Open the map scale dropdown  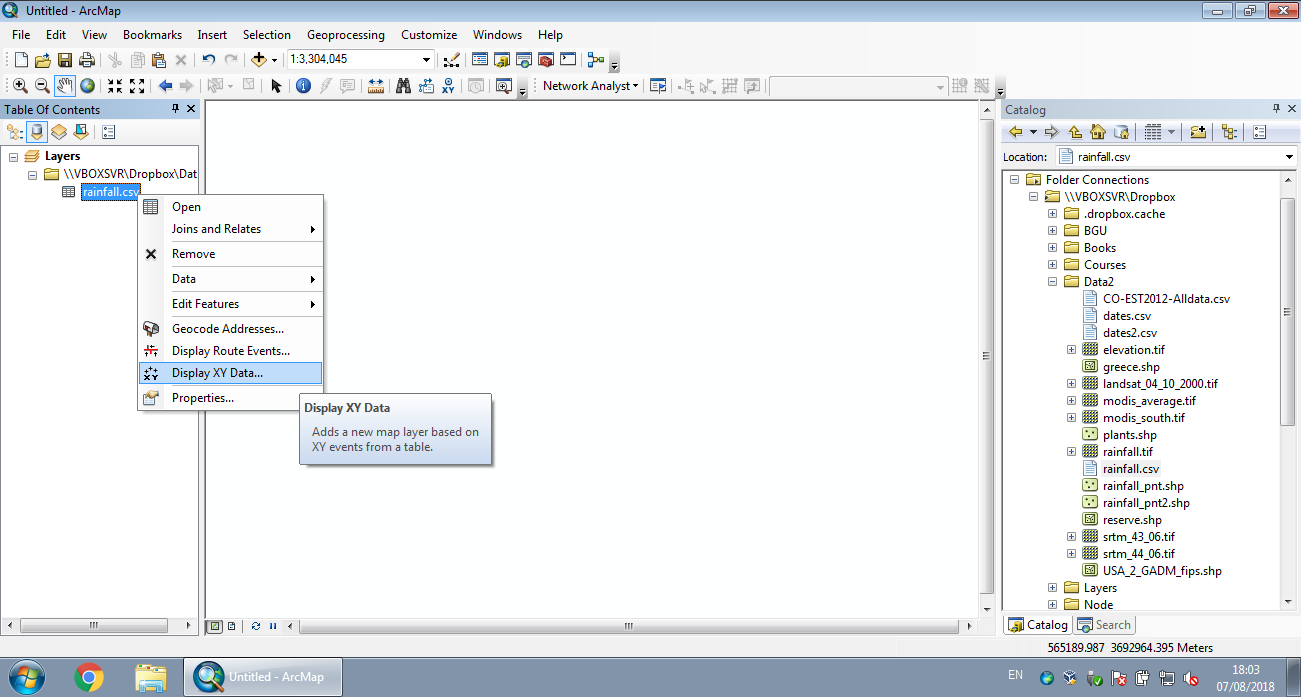coord(425,59)
